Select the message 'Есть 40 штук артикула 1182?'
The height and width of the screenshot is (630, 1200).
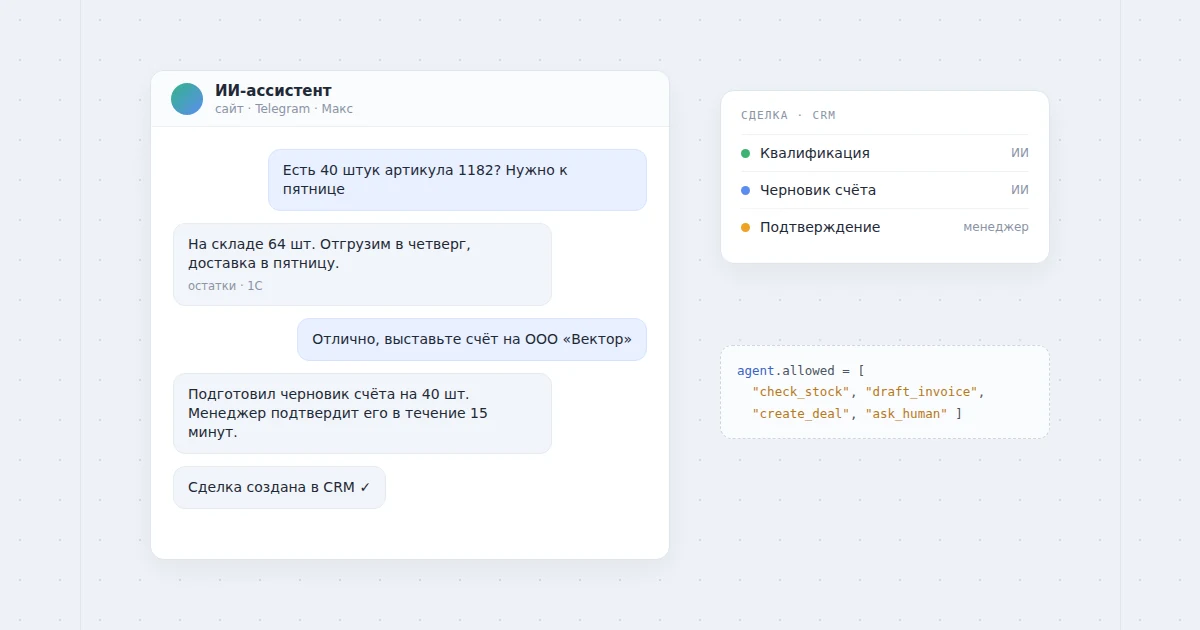(457, 180)
